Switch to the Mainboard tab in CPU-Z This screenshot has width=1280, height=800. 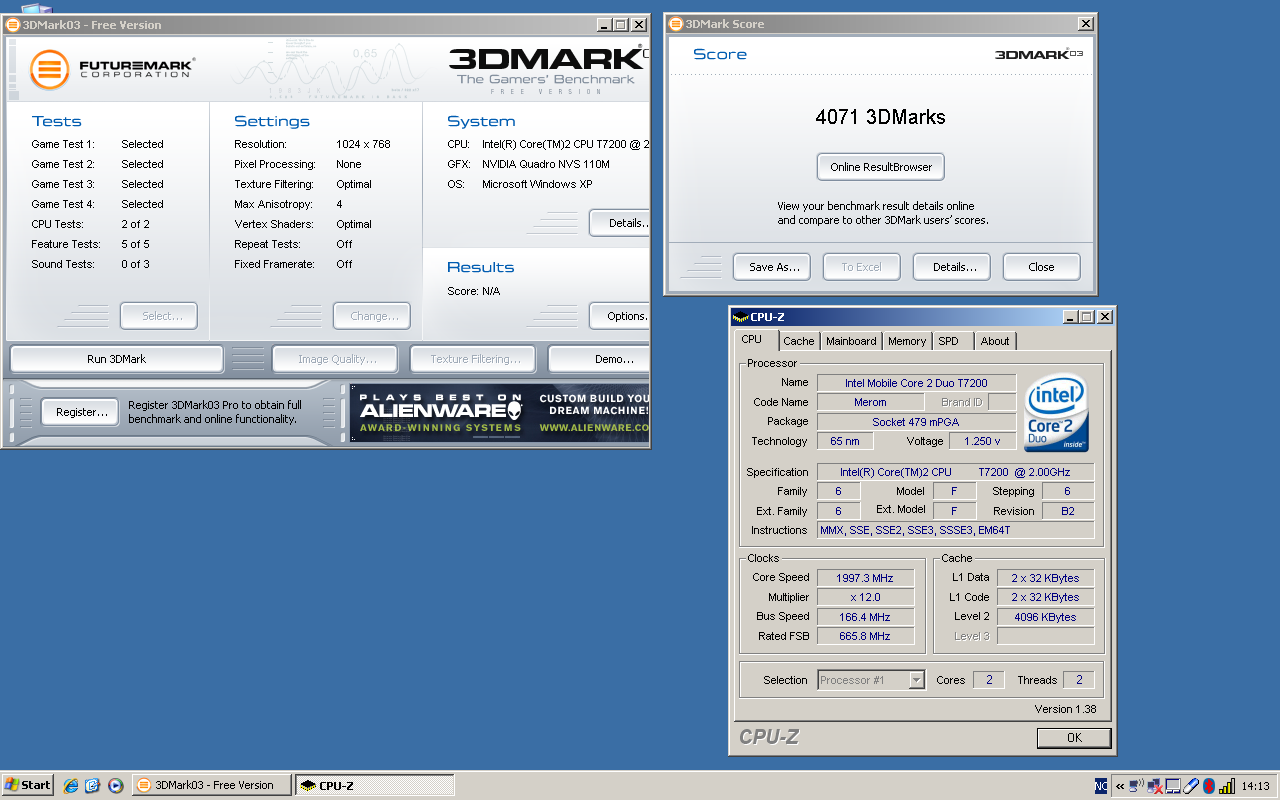[x=851, y=341]
